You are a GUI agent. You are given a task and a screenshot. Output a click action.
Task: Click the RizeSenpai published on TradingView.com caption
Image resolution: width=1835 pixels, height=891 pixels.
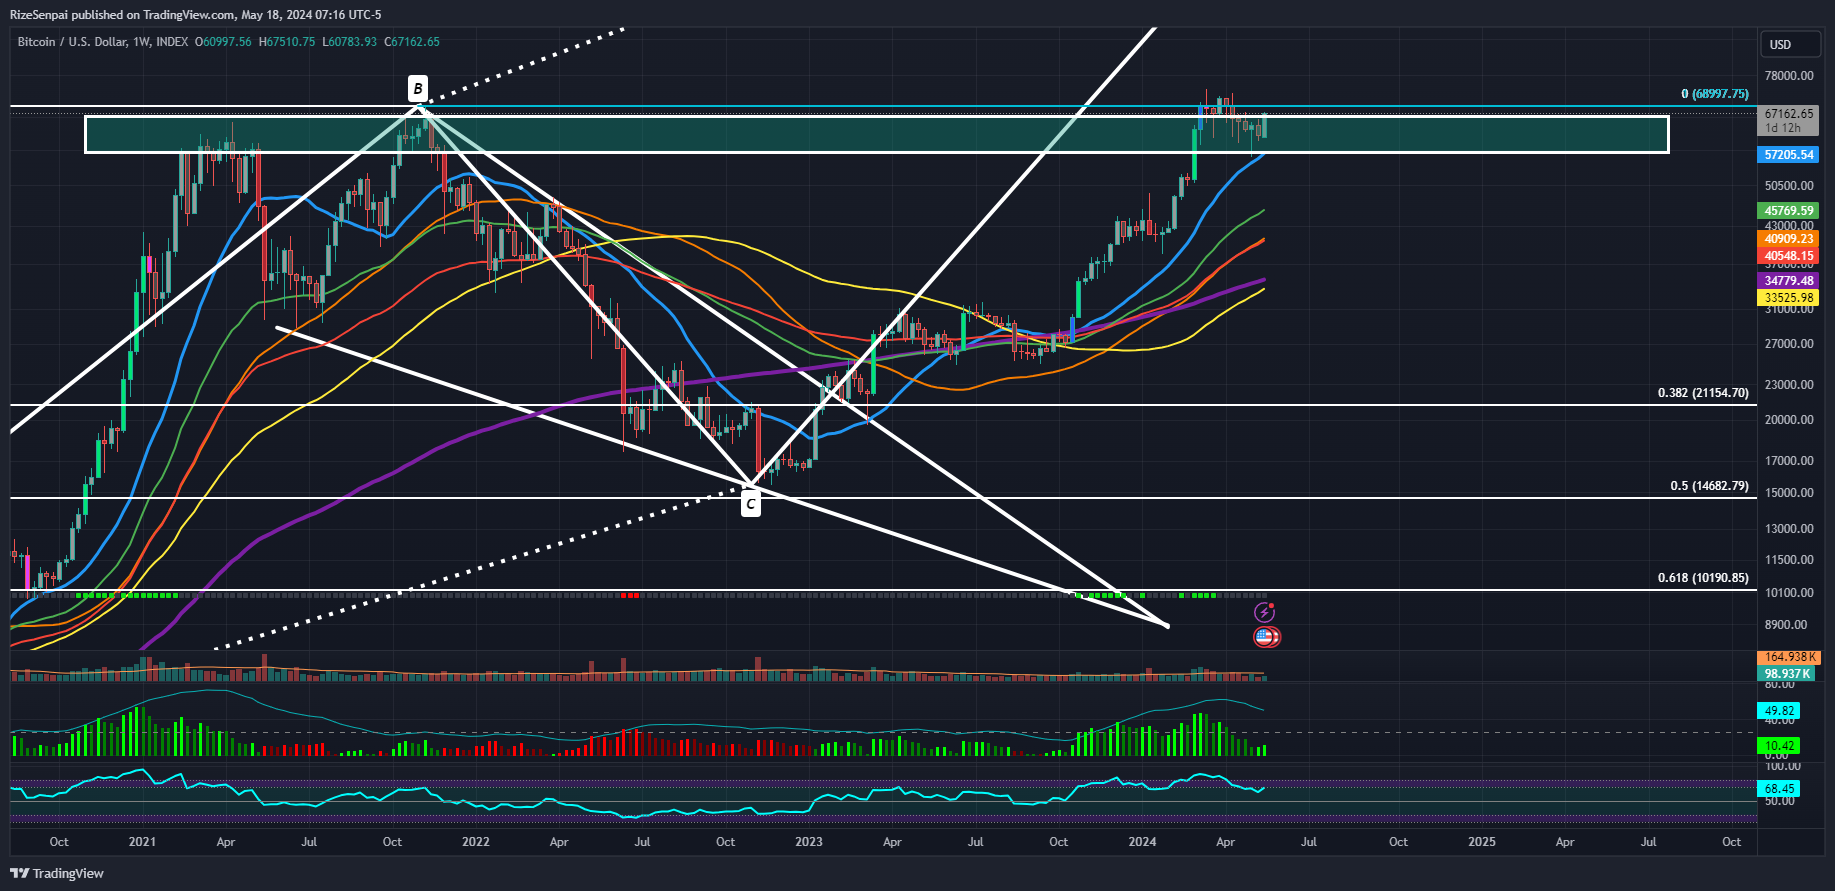pos(195,14)
